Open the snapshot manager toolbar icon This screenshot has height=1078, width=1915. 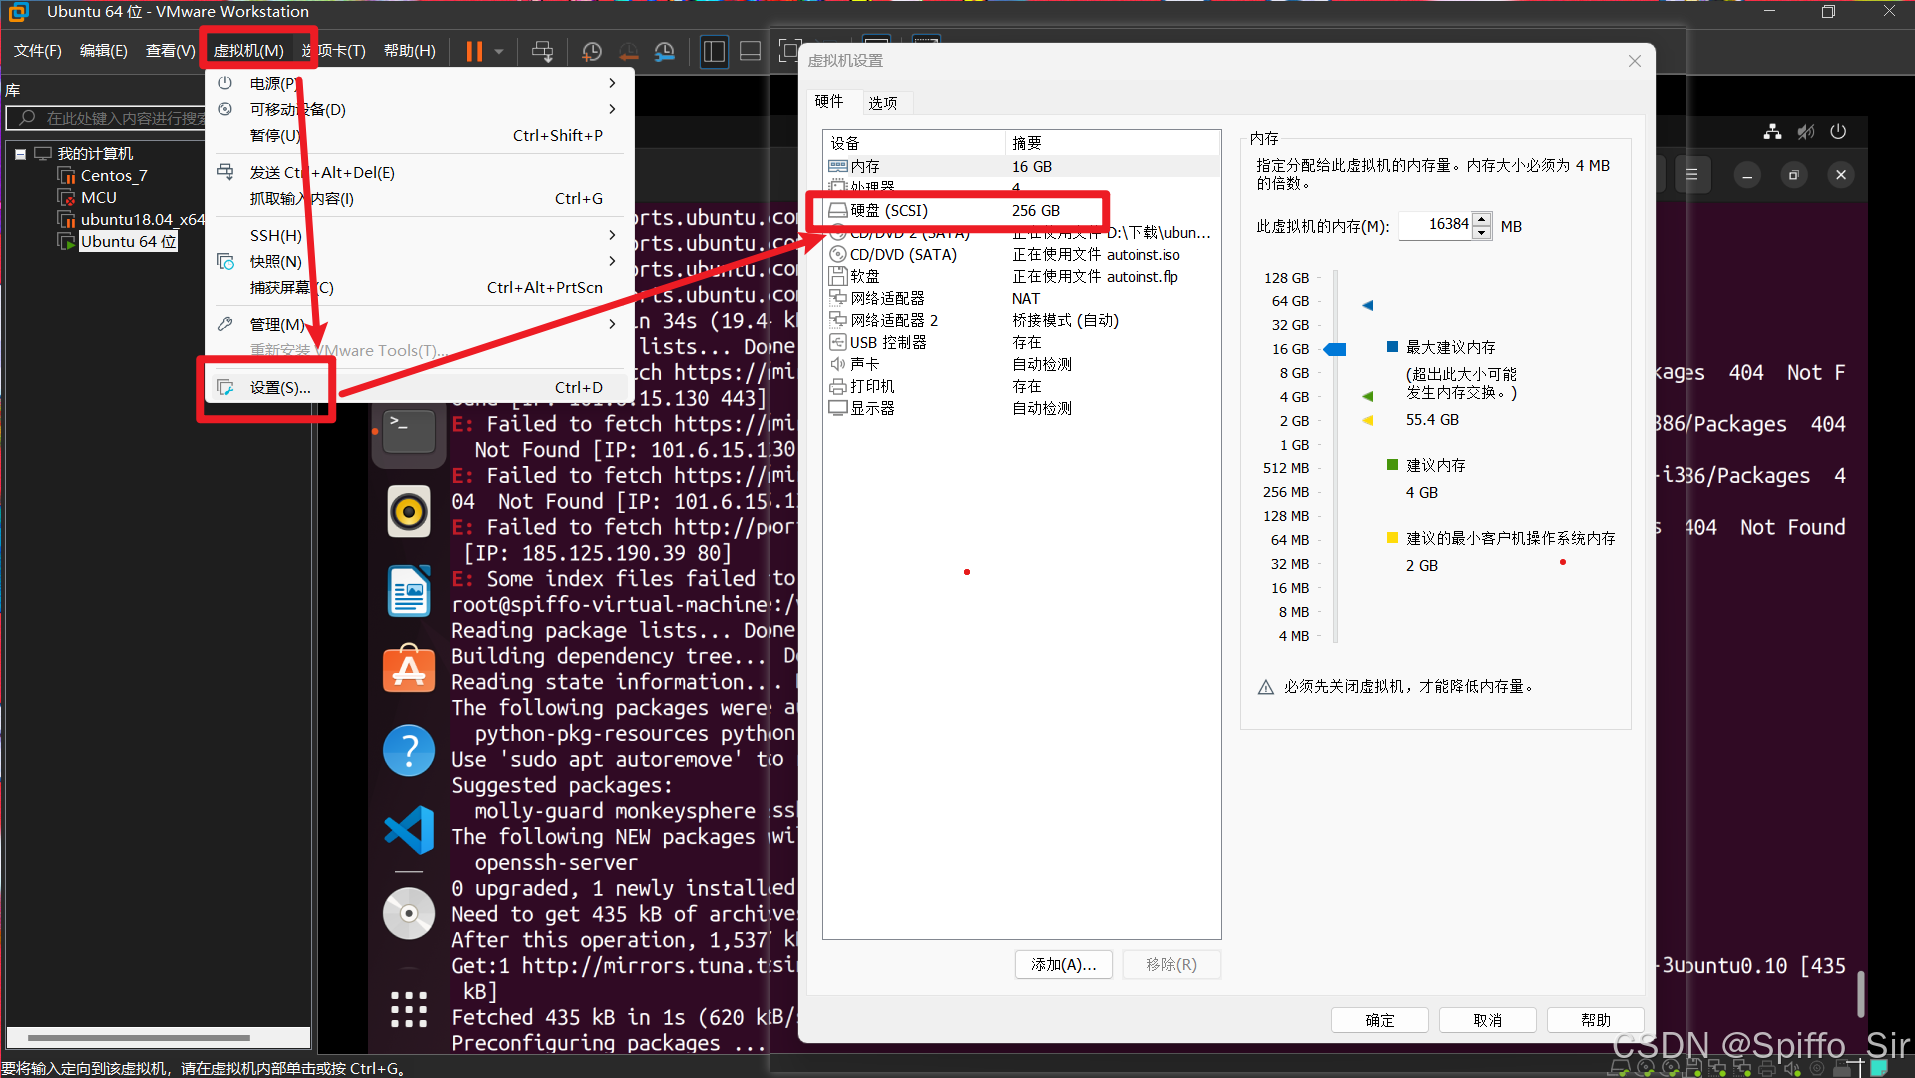coord(664,51)
